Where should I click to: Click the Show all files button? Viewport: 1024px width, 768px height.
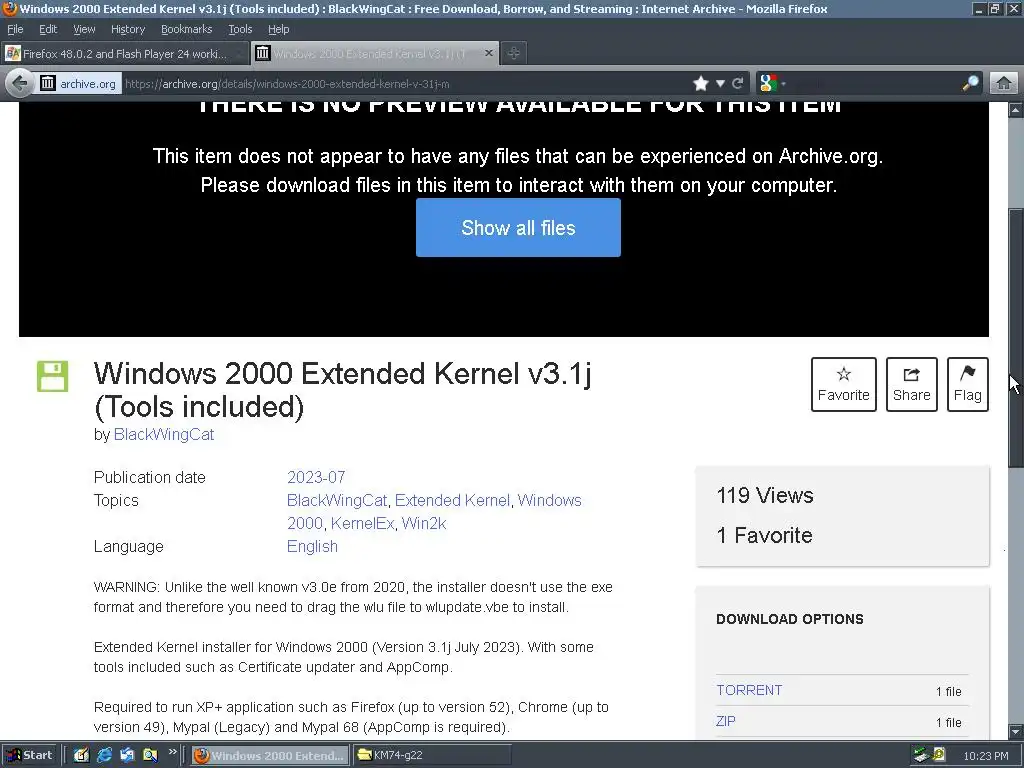(519, 227)
